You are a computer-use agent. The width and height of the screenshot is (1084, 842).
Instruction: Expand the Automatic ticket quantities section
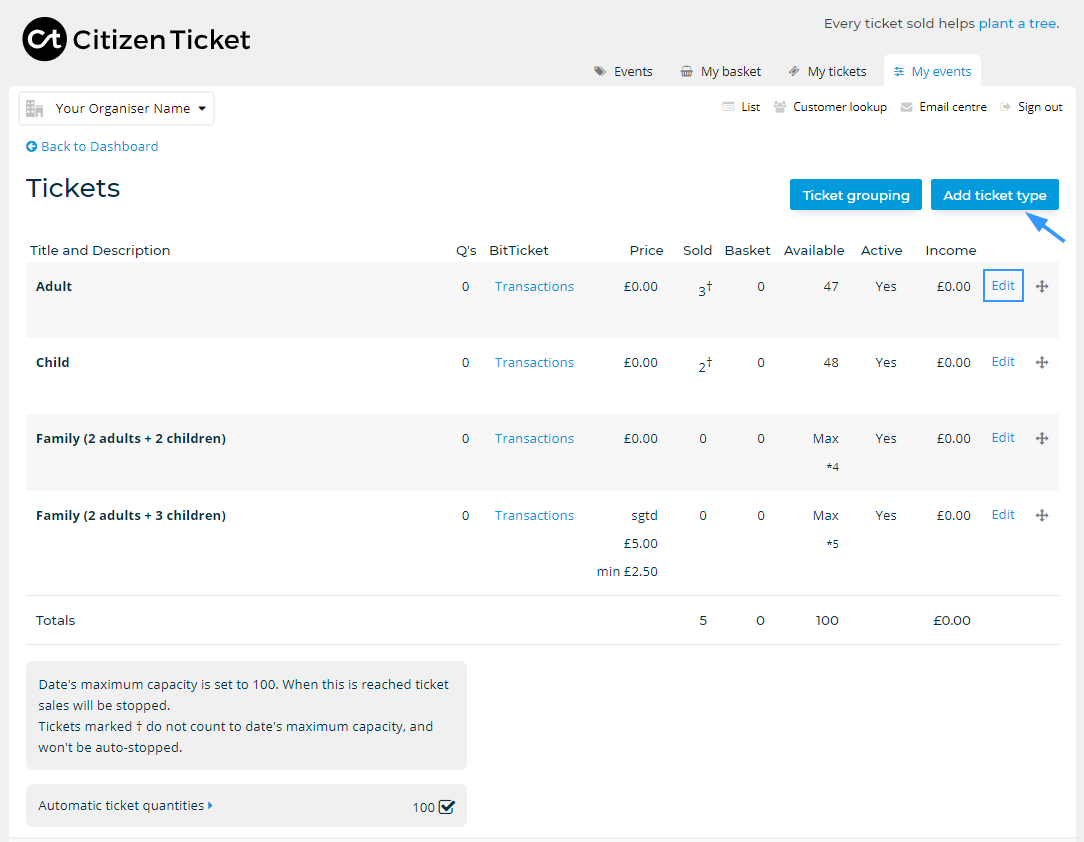pos(124,805)
